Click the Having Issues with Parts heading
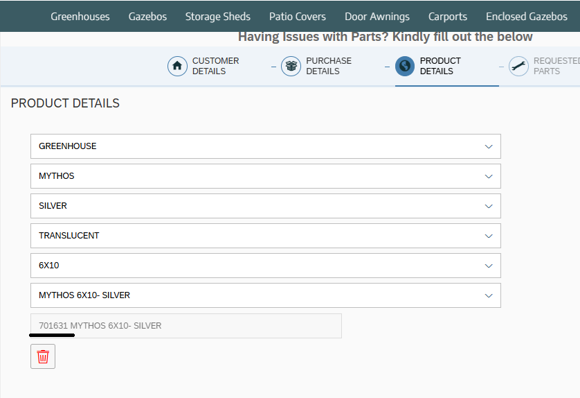This screenshot has height=398, width=580. [385, 37]
